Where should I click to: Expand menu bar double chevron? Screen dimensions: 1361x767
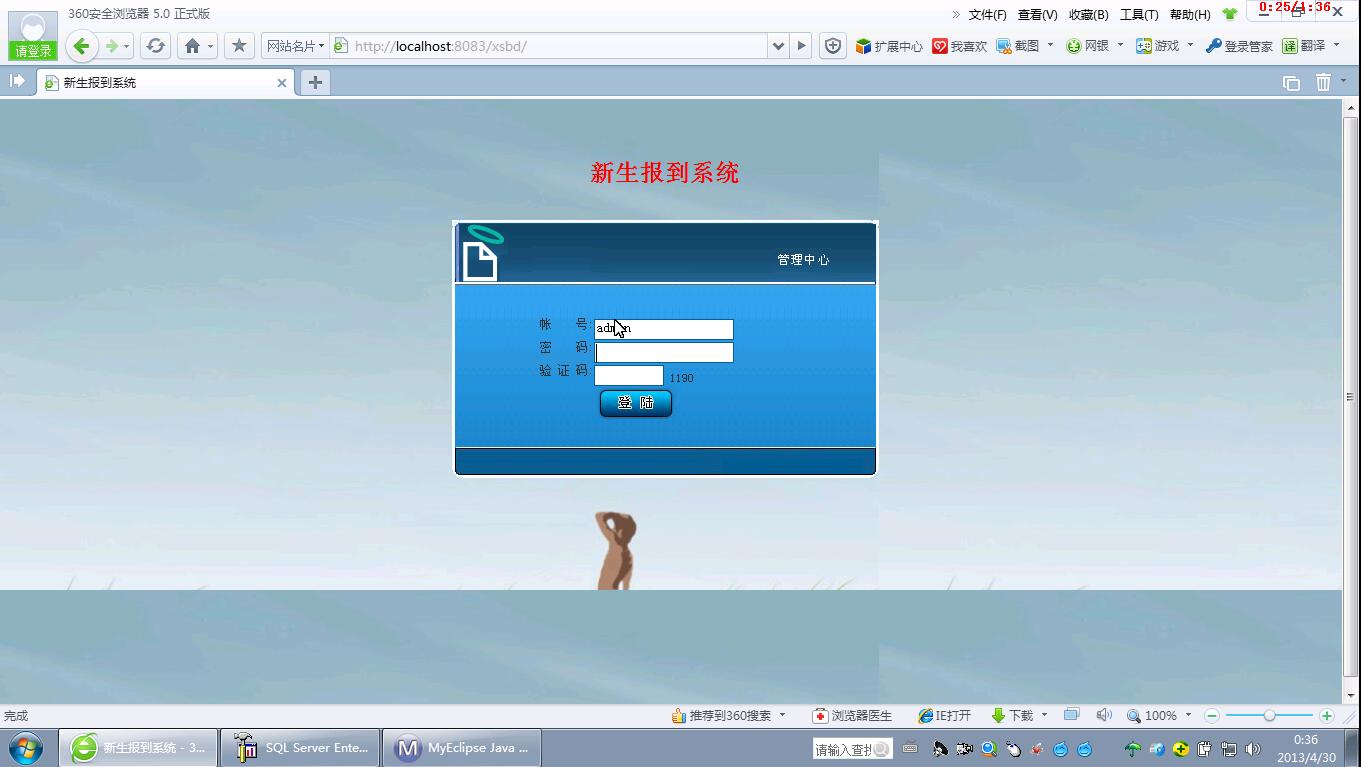956,14
